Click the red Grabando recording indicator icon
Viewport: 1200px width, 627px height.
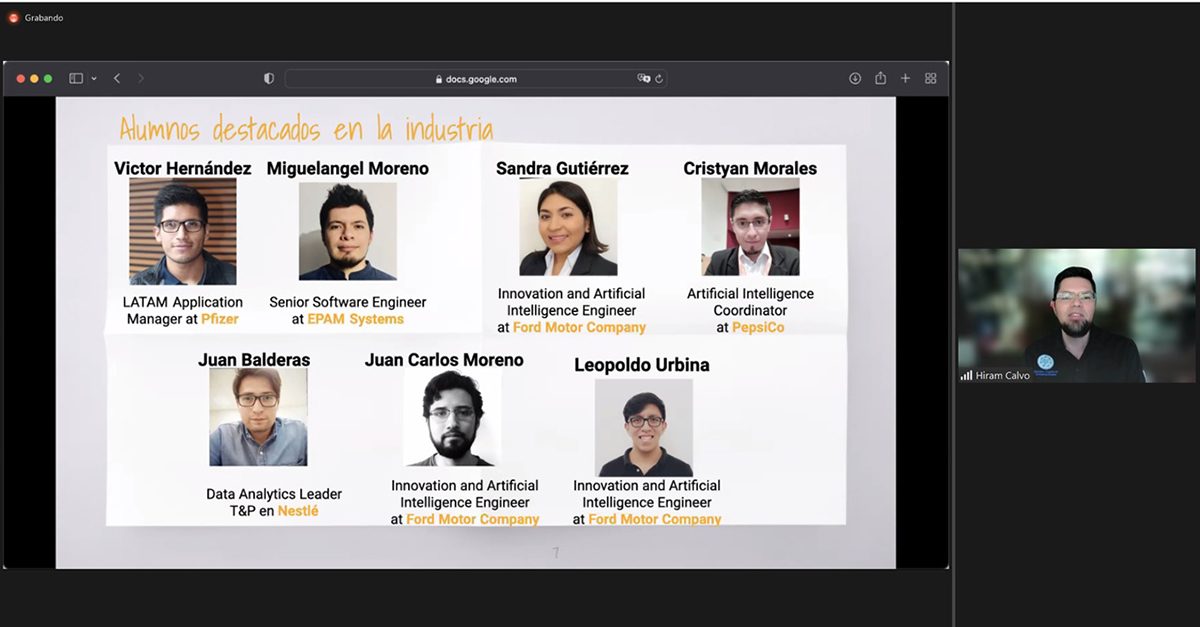13,17
